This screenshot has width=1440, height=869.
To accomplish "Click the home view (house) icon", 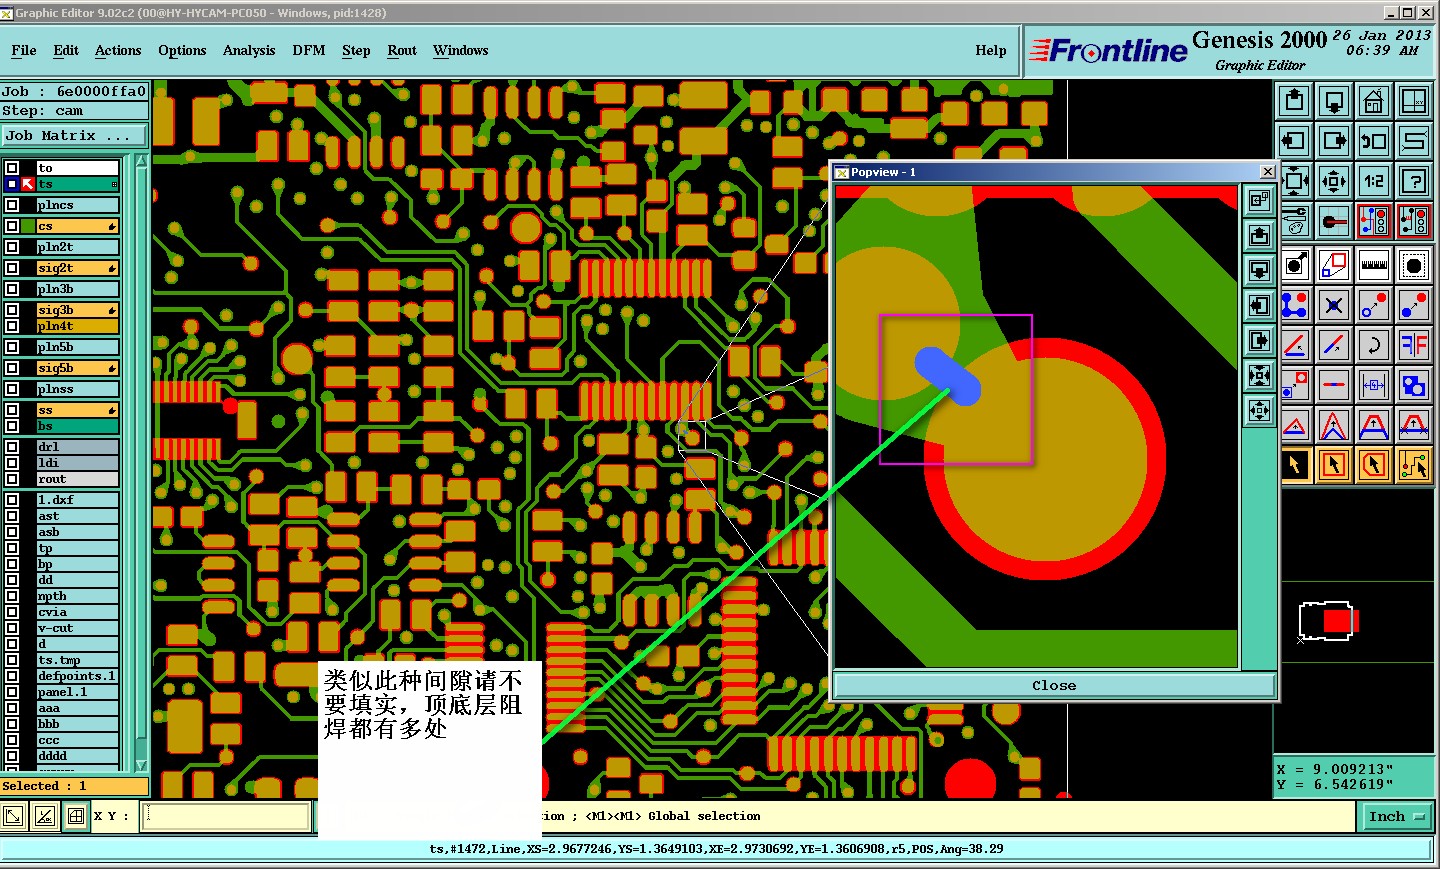I will click(x=1374, y=101).
